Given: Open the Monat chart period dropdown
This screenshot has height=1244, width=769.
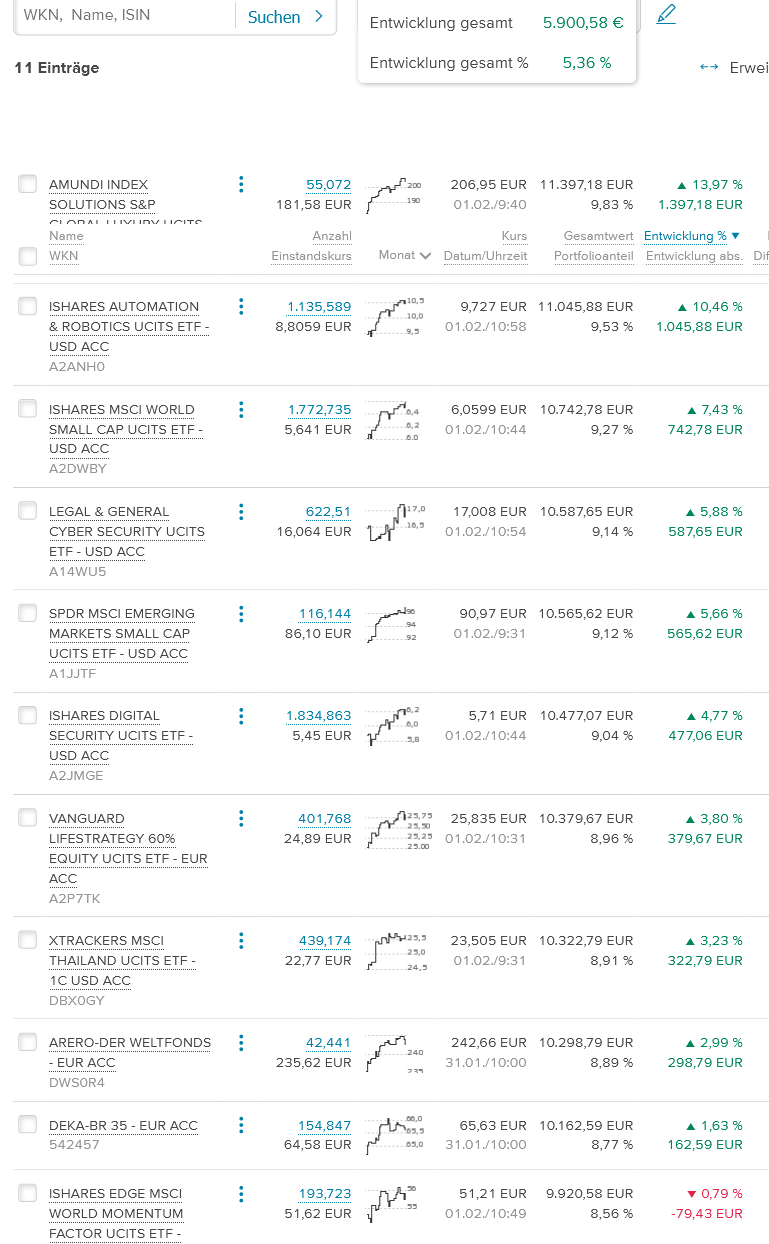Looking at the screenshot, I should (404, 256).
